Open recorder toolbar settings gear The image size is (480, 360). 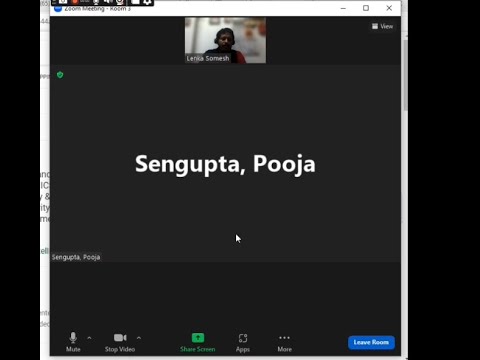pos(147,2)
